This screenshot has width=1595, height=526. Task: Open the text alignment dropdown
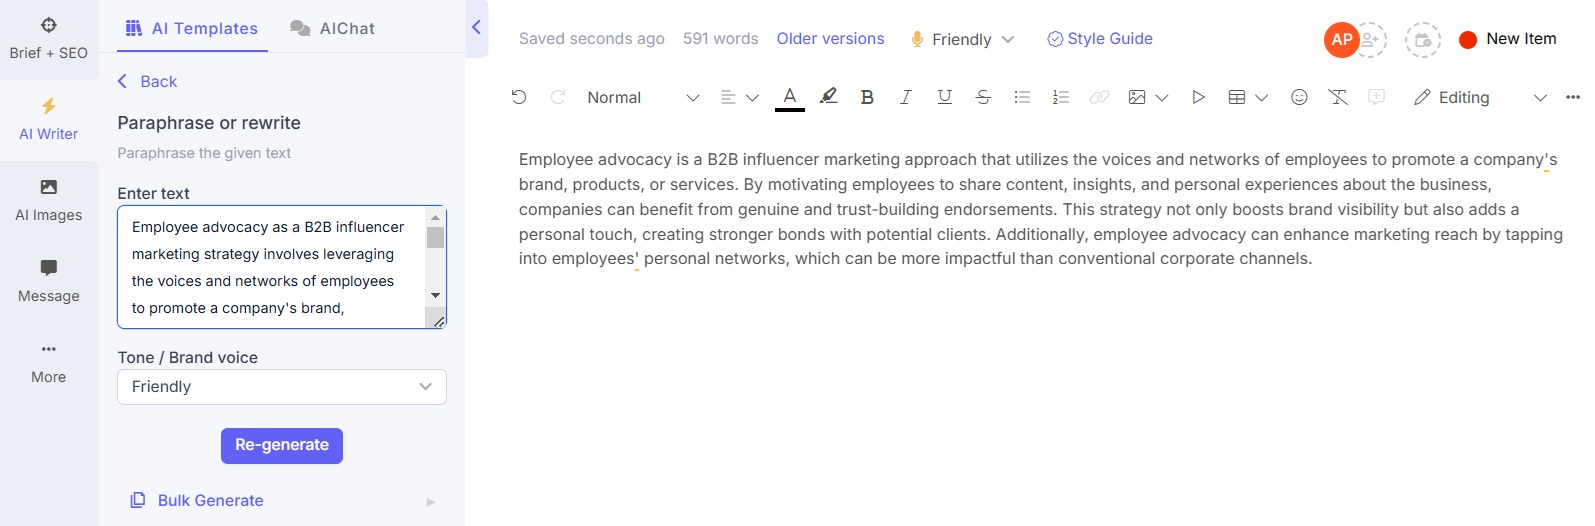click(x=740, y=97)
